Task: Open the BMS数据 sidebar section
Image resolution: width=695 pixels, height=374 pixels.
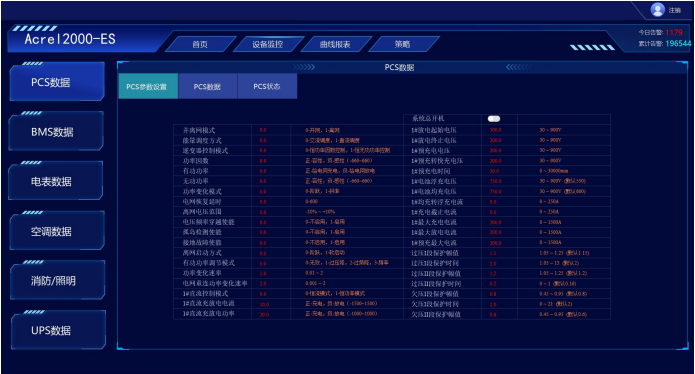Action: [56, 132]
